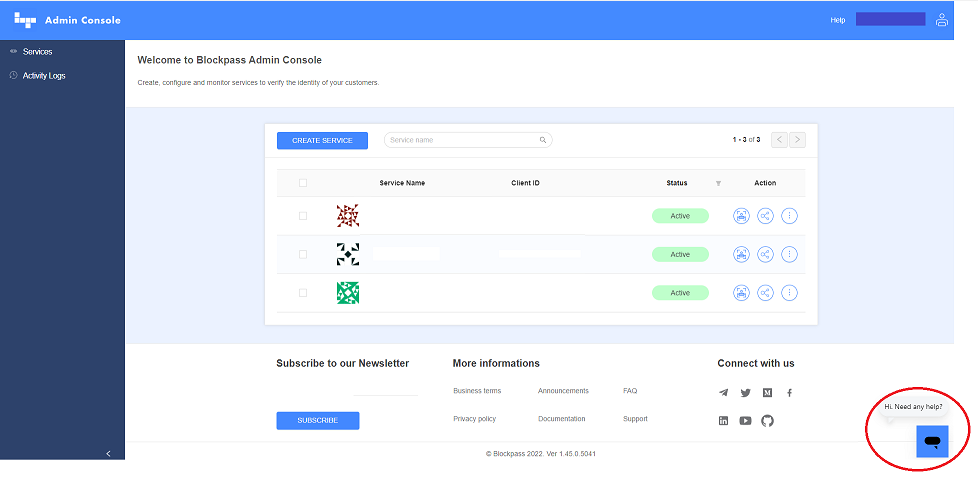Click the Service Name column header
This screenshot has width=978, height=487.
point(402,183)
